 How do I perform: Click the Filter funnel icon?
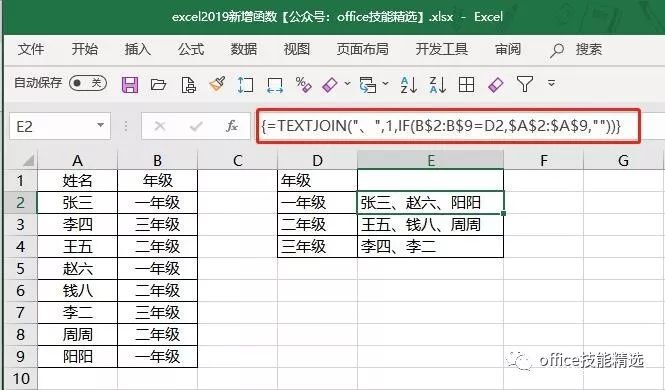tap(525, 84)
